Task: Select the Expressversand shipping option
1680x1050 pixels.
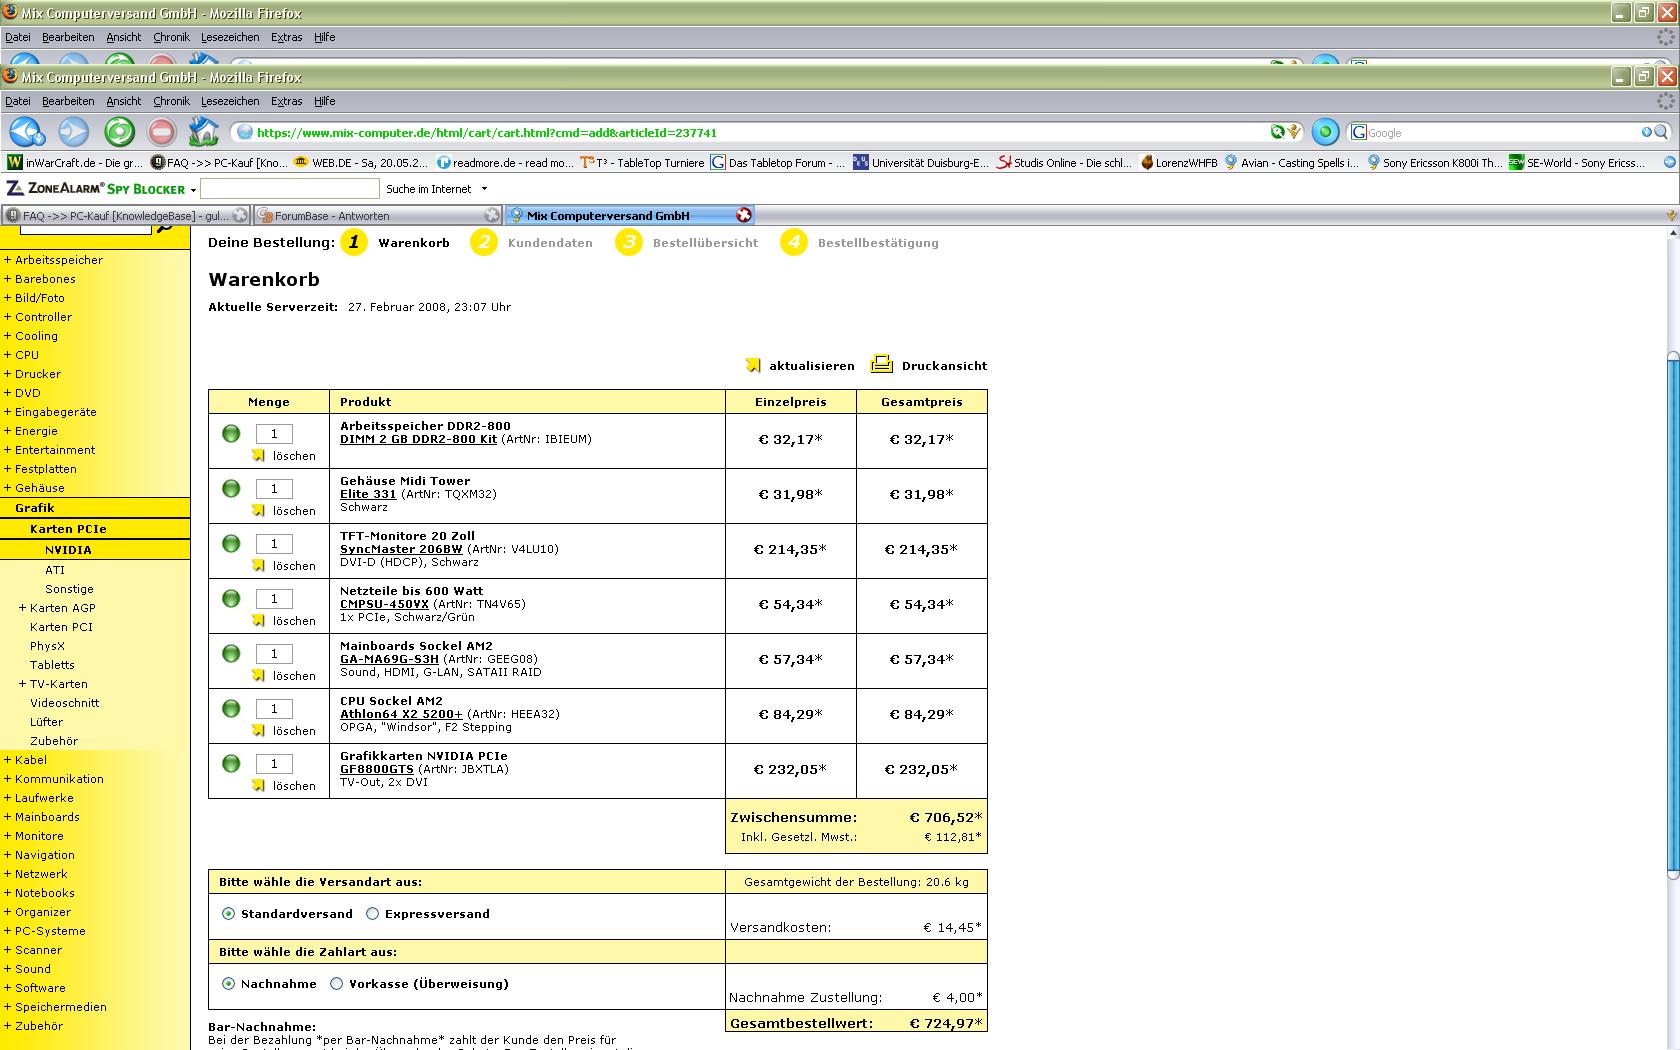Action: [x=373, y=913]
